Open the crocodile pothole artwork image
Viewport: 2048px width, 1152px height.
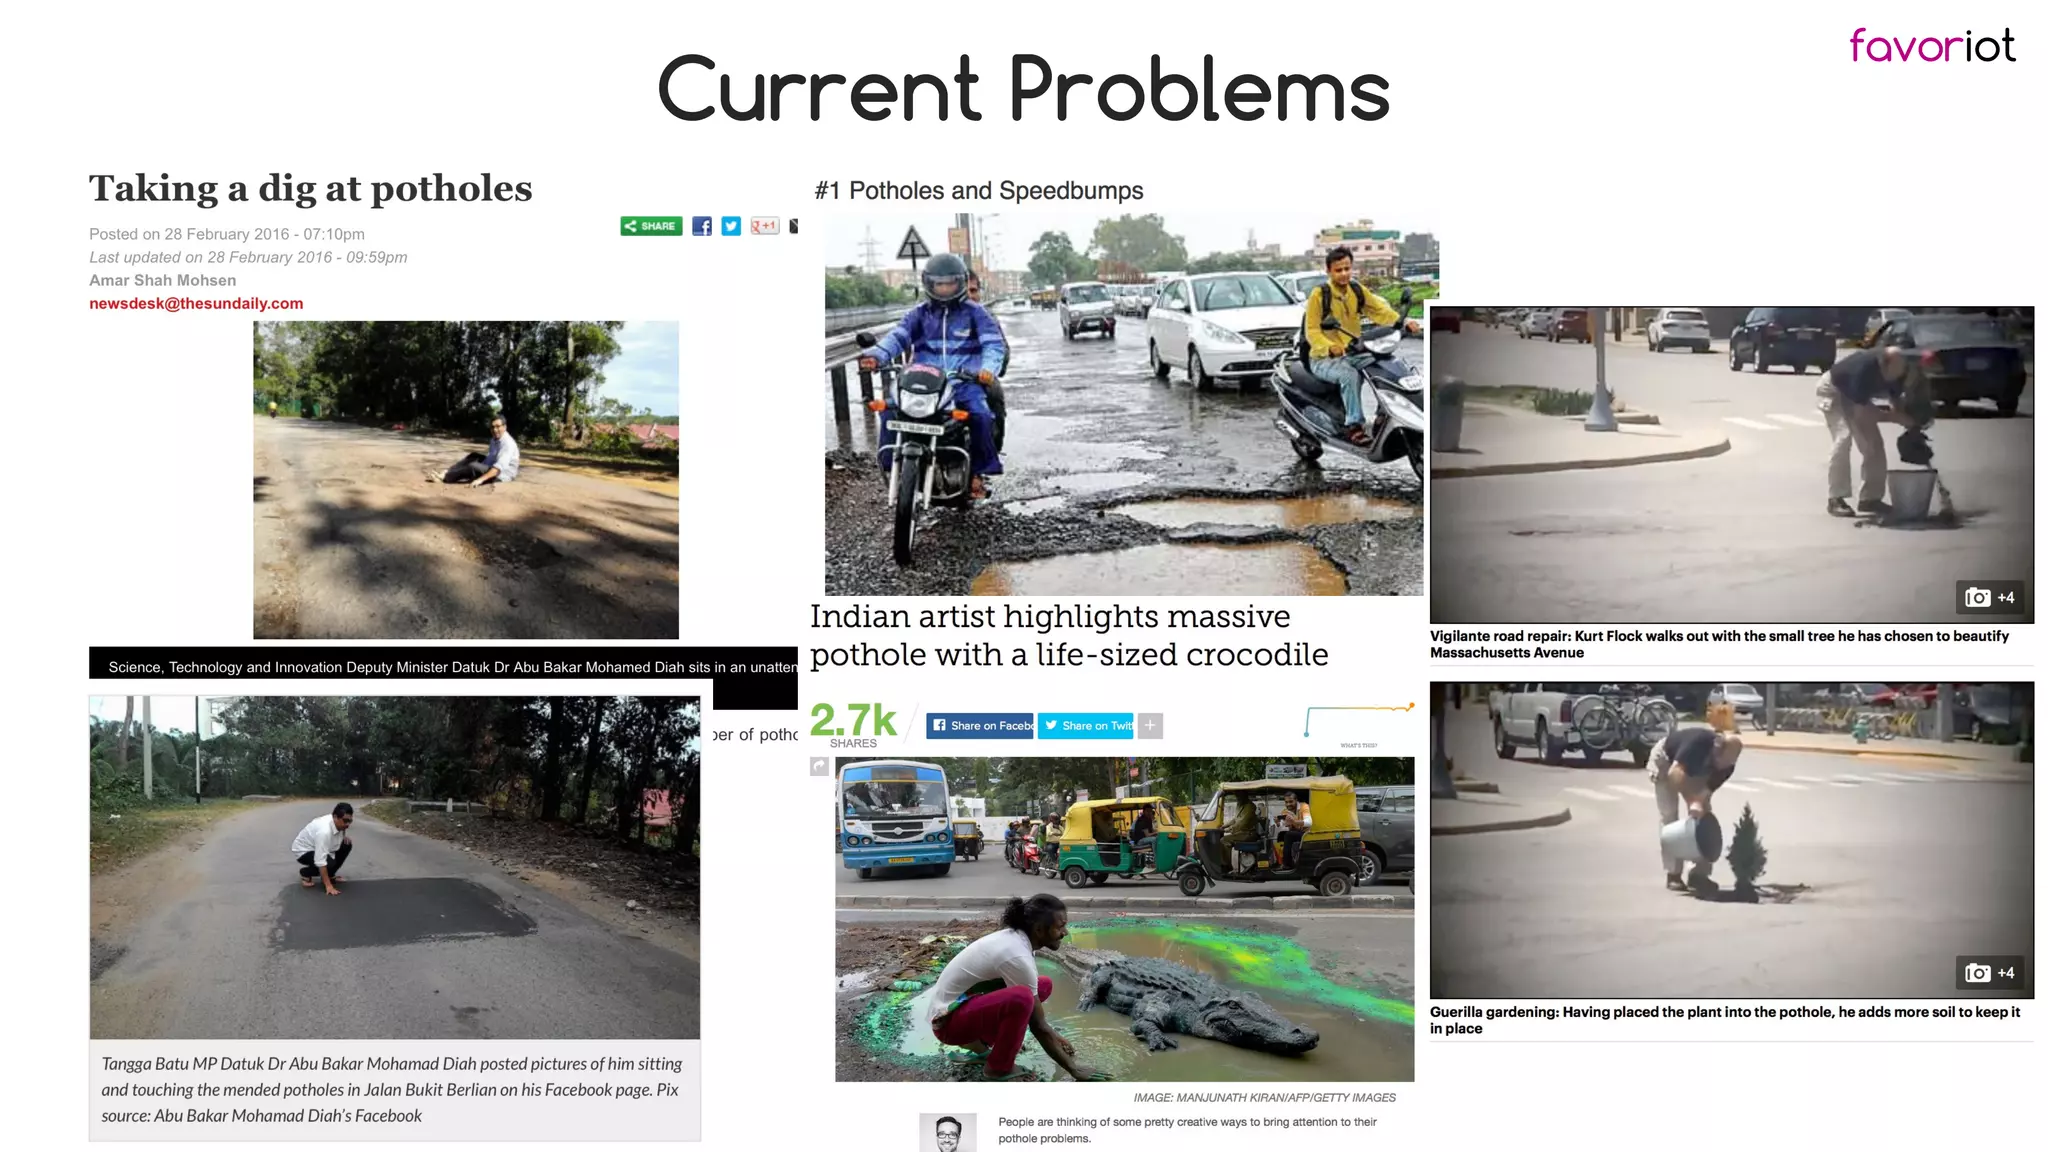click(x=1124, y=918)
